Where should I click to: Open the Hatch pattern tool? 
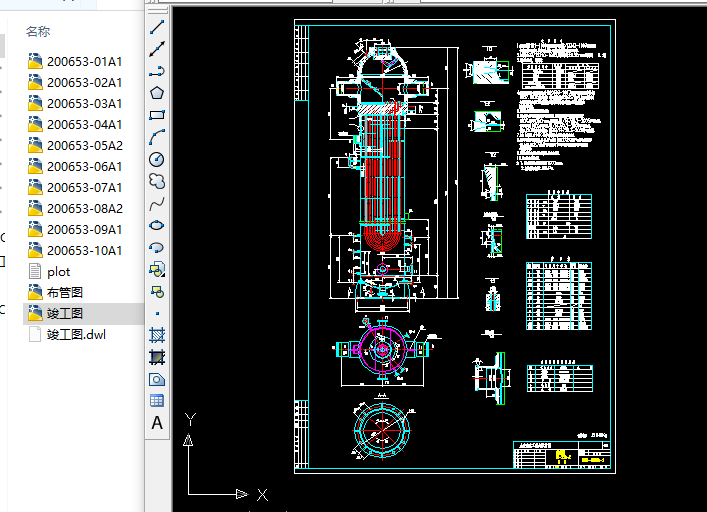click(x=157, y=335)
